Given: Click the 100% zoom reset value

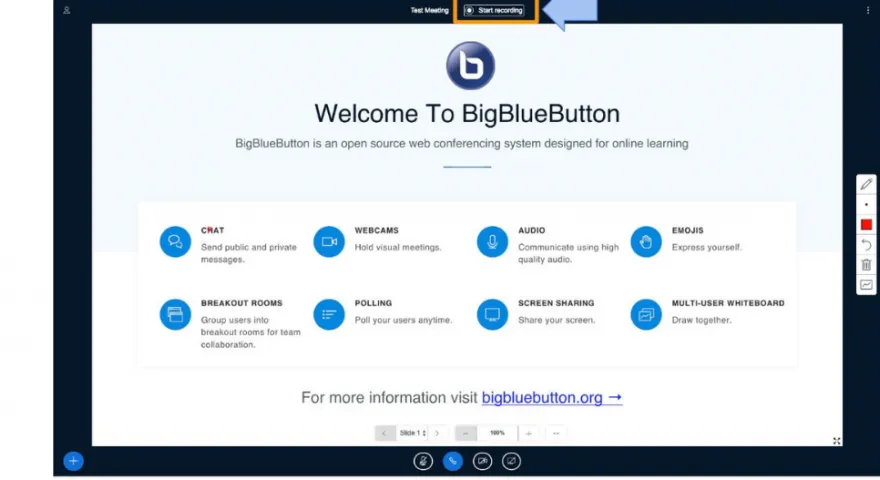Looking at the screenshot, I should [497, 433].
